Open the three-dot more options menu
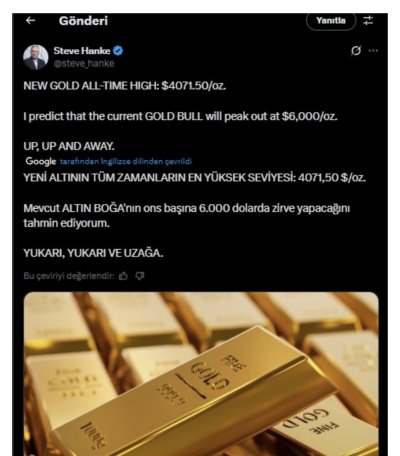Image resolution: width=400 pixels, height=456 pixels. point(373,51)
